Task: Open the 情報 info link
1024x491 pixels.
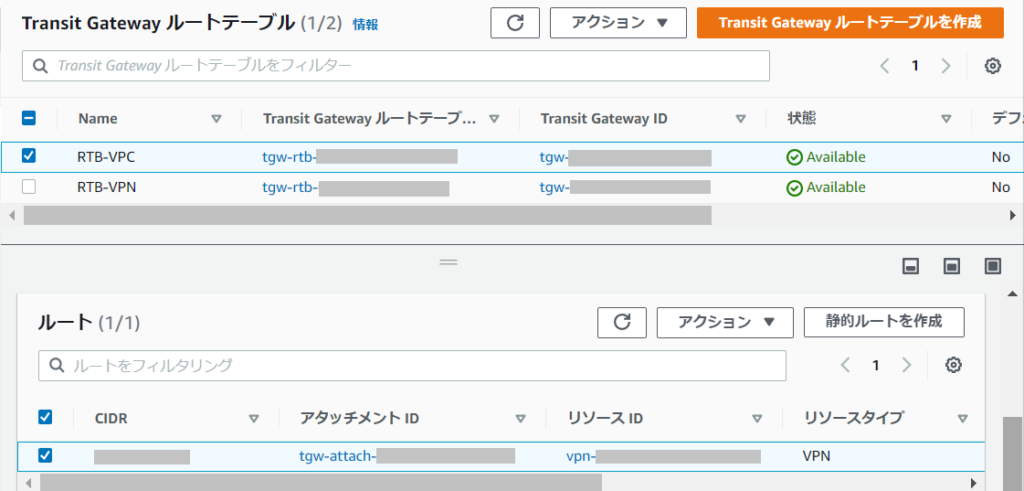Action: click(365, 25)
